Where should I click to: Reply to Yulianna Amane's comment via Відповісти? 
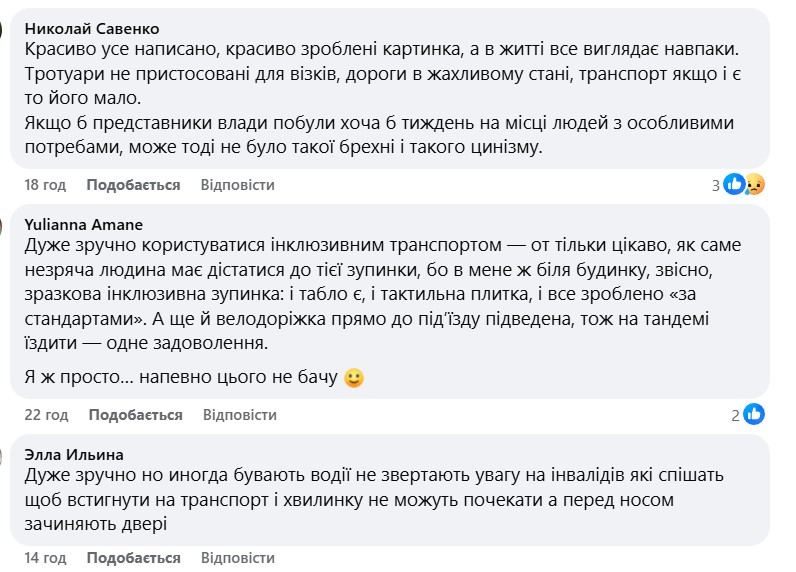[x=239, y=415]
